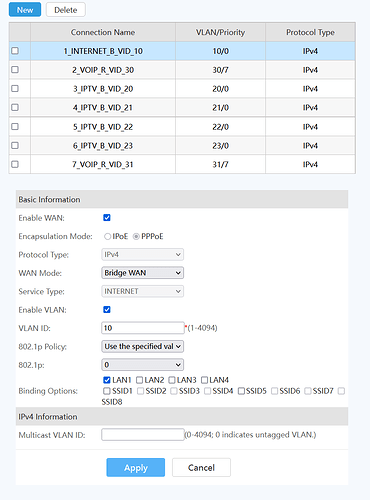
Task: Check the LAN4 binding option
Action: pos(204,380)
